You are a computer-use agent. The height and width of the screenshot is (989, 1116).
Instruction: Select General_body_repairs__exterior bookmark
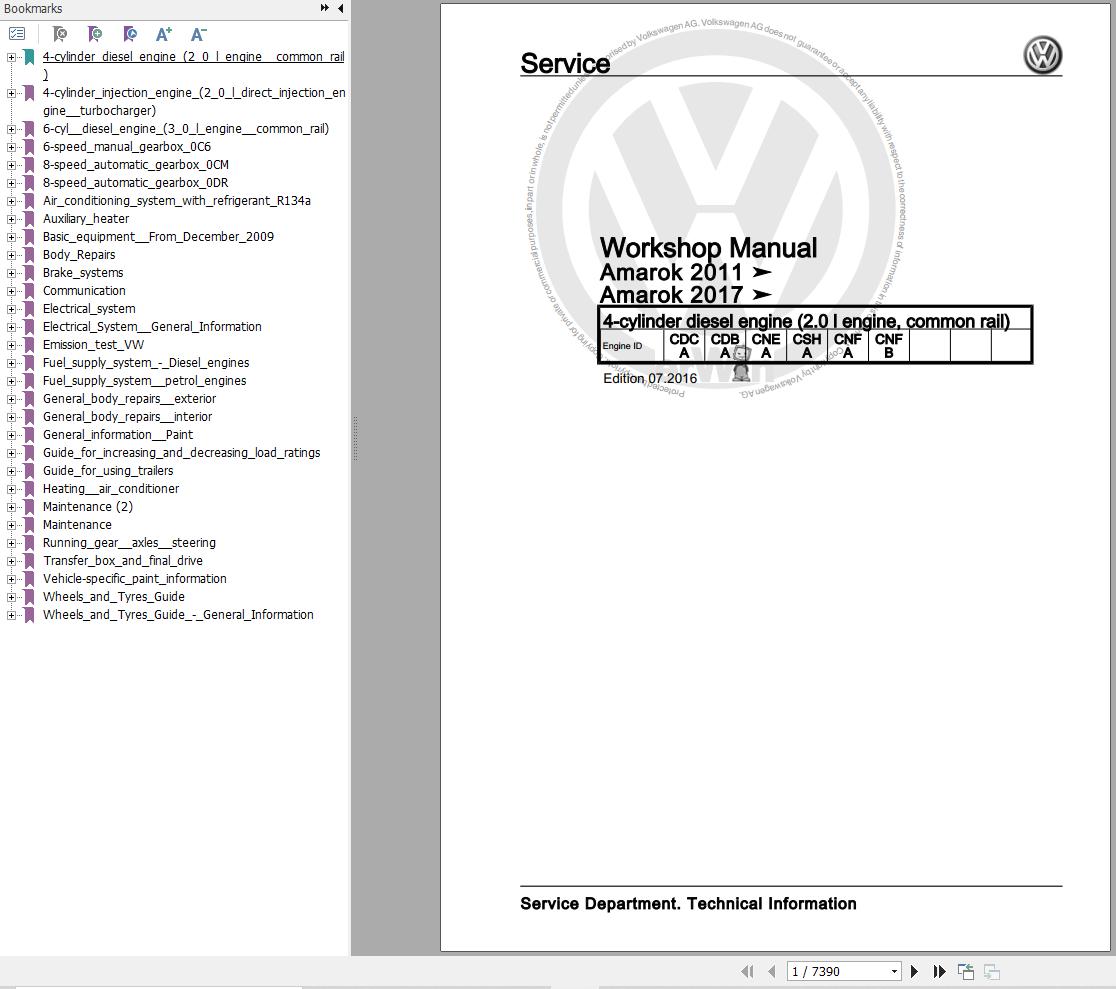[x=129, y=398]
